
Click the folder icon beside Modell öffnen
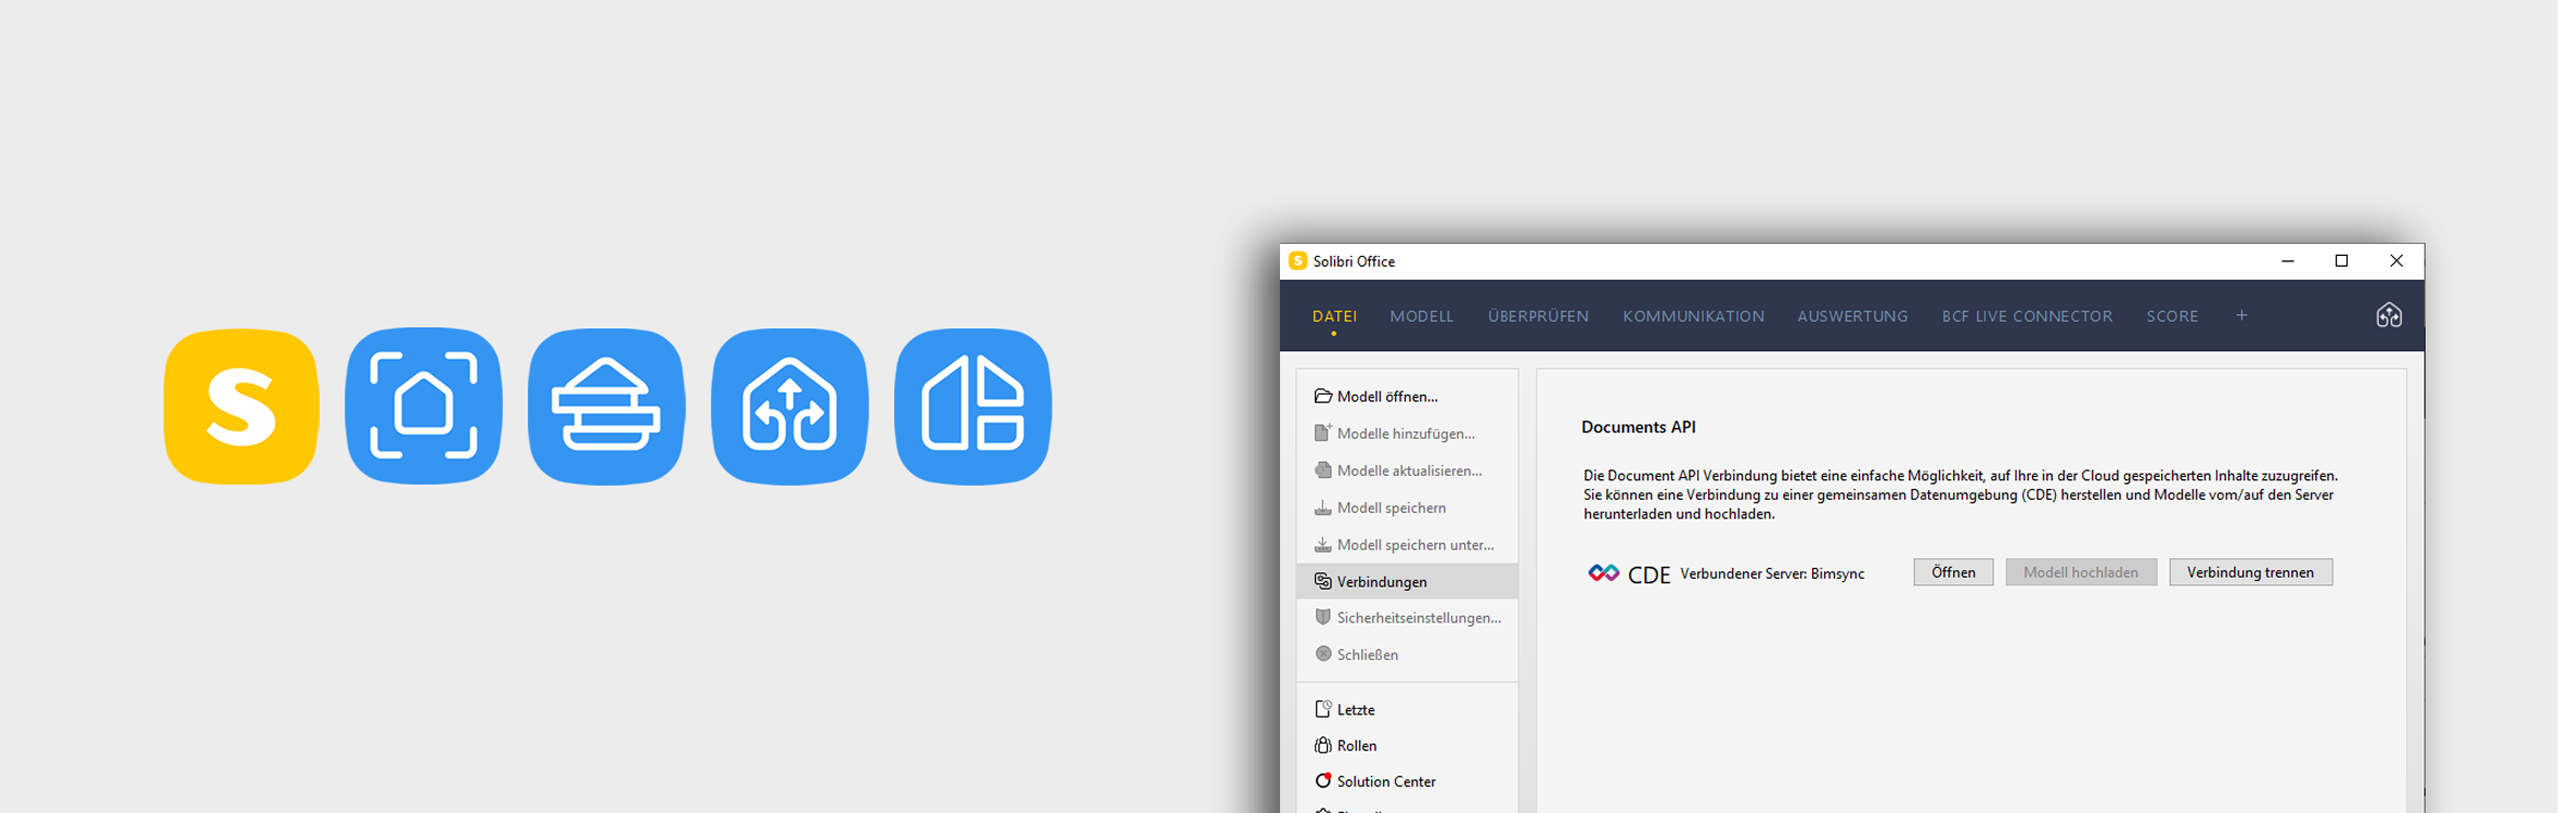pyautogui.click(x=1323, y=396)
